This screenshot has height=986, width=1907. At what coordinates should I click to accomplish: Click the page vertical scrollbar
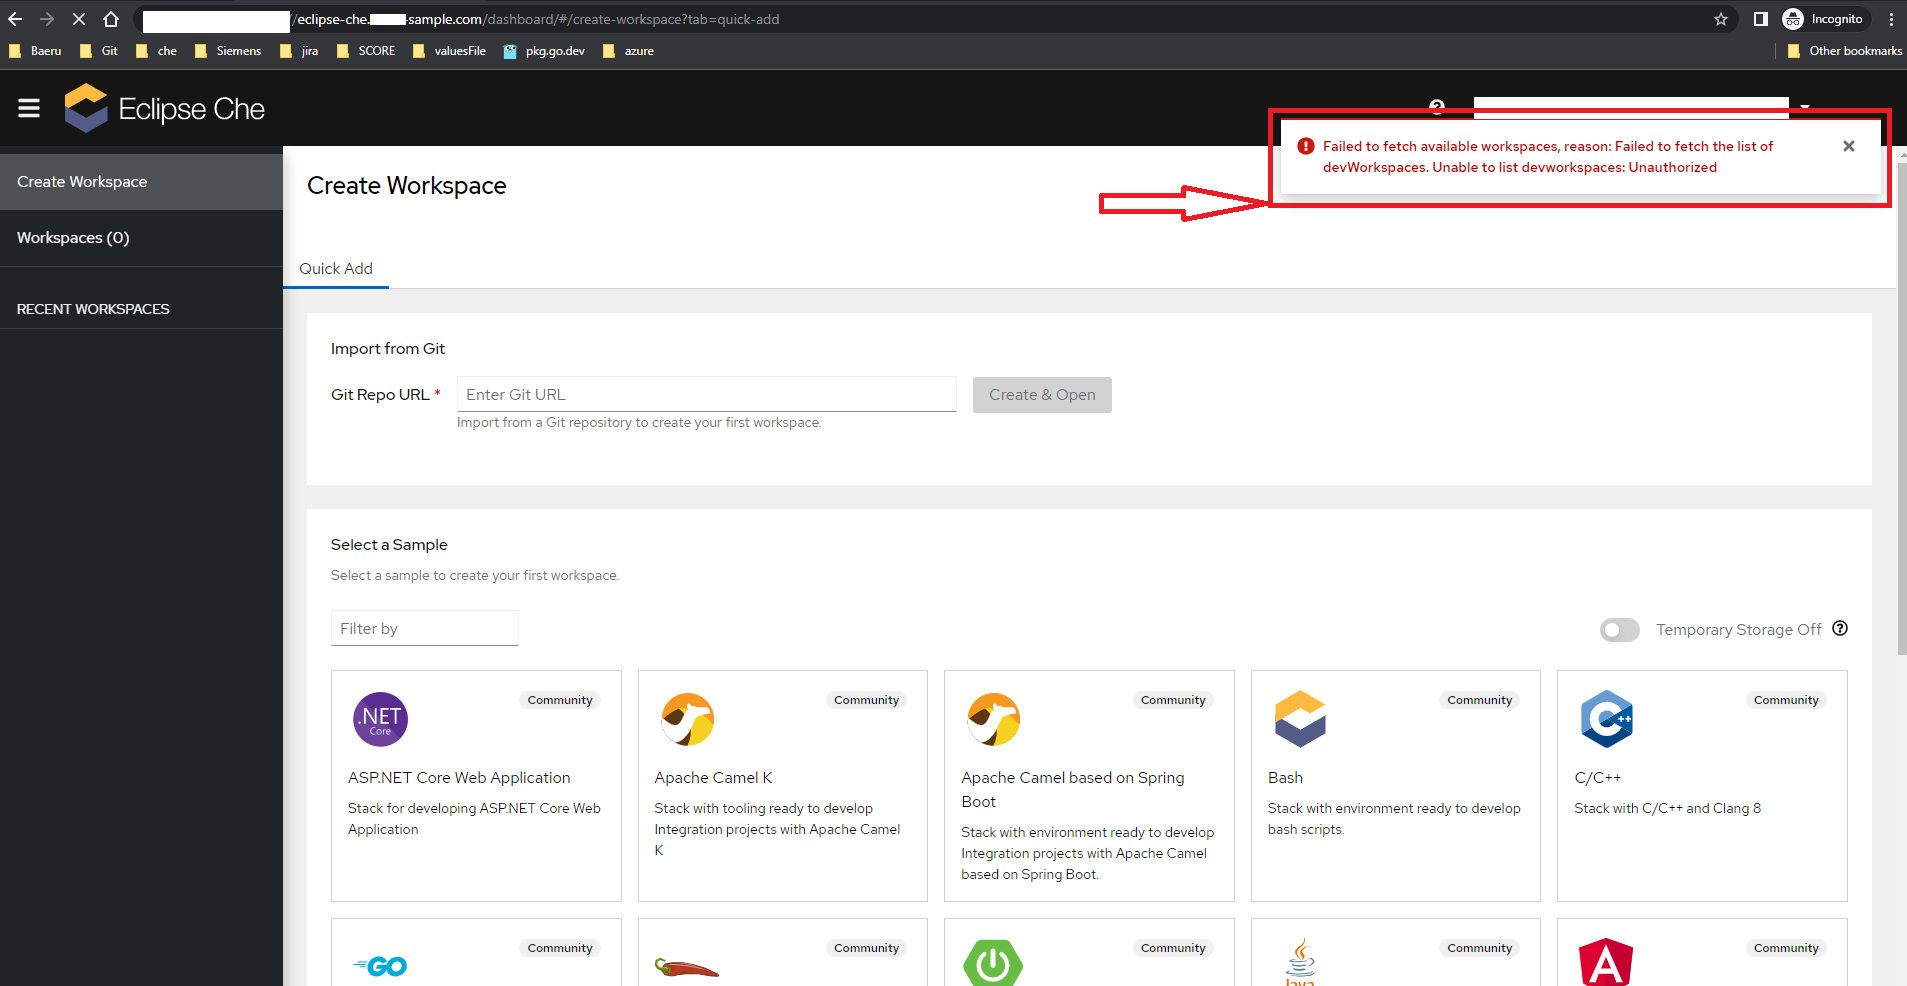pos(1901,410)
